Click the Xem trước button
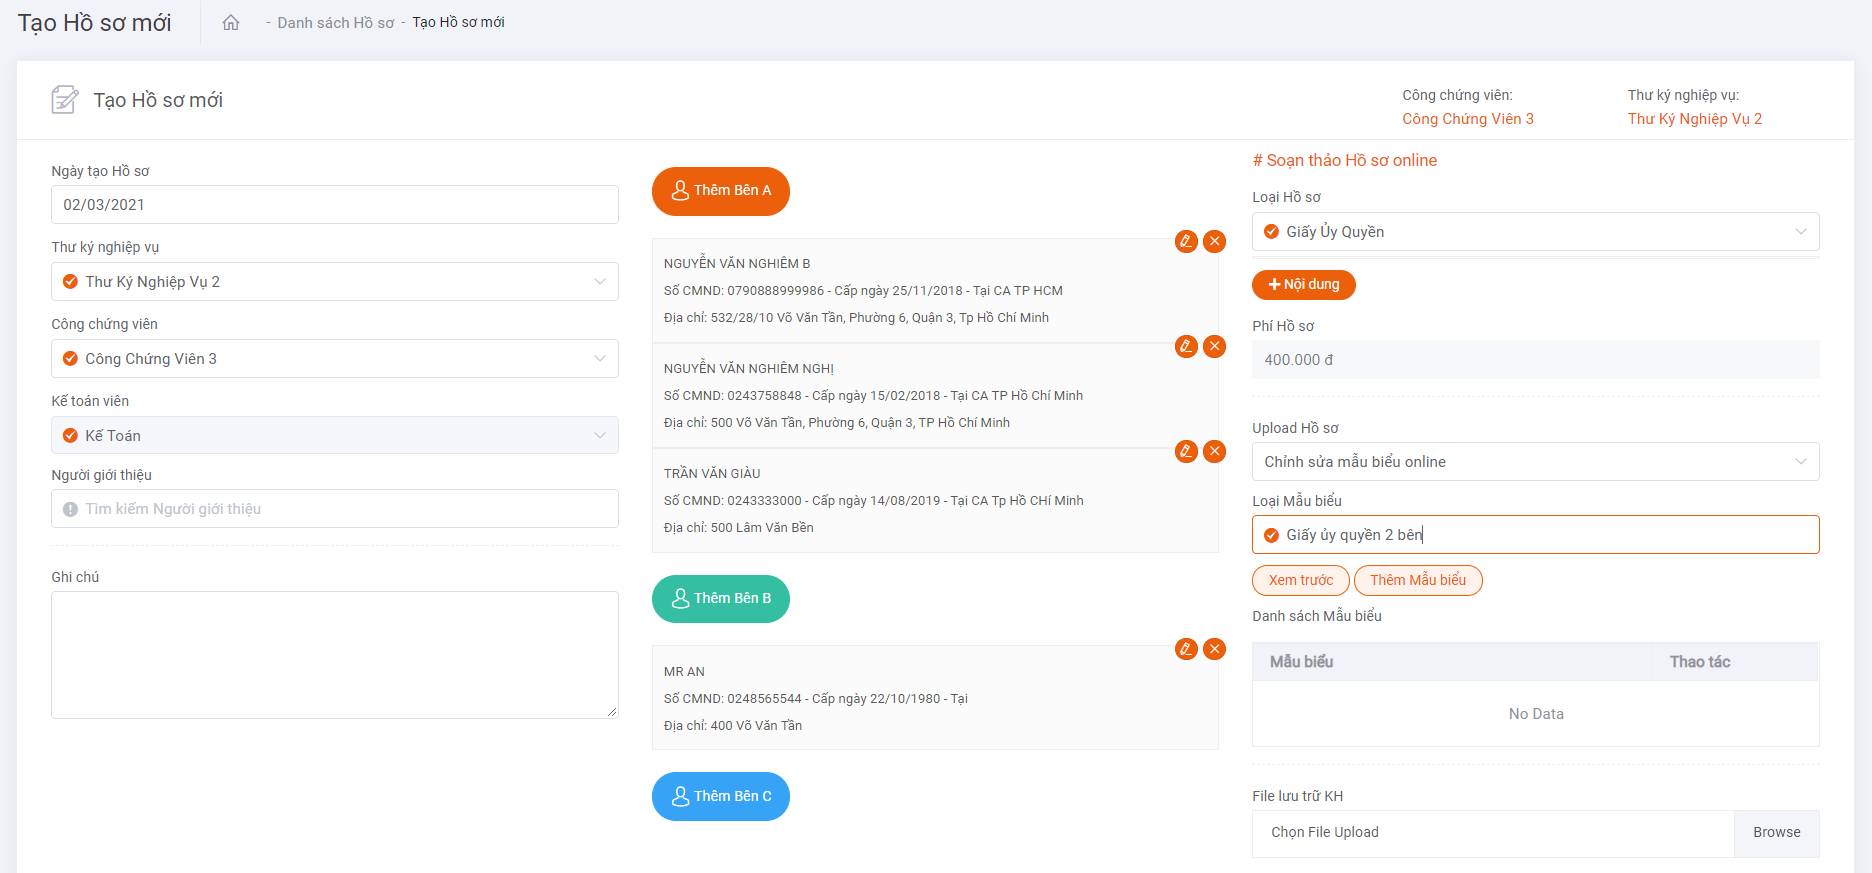 click(x=1300, y=580)
